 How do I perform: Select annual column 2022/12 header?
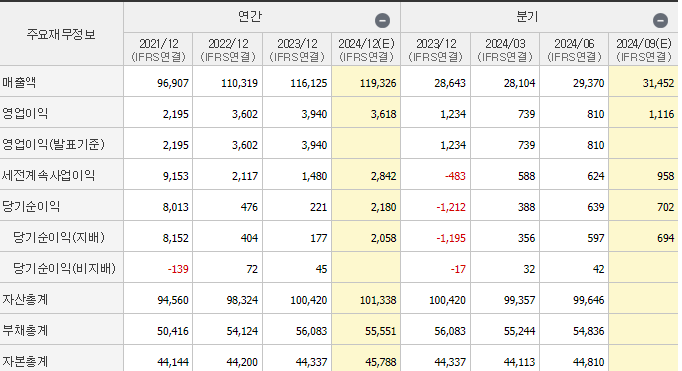coord(228,50)
